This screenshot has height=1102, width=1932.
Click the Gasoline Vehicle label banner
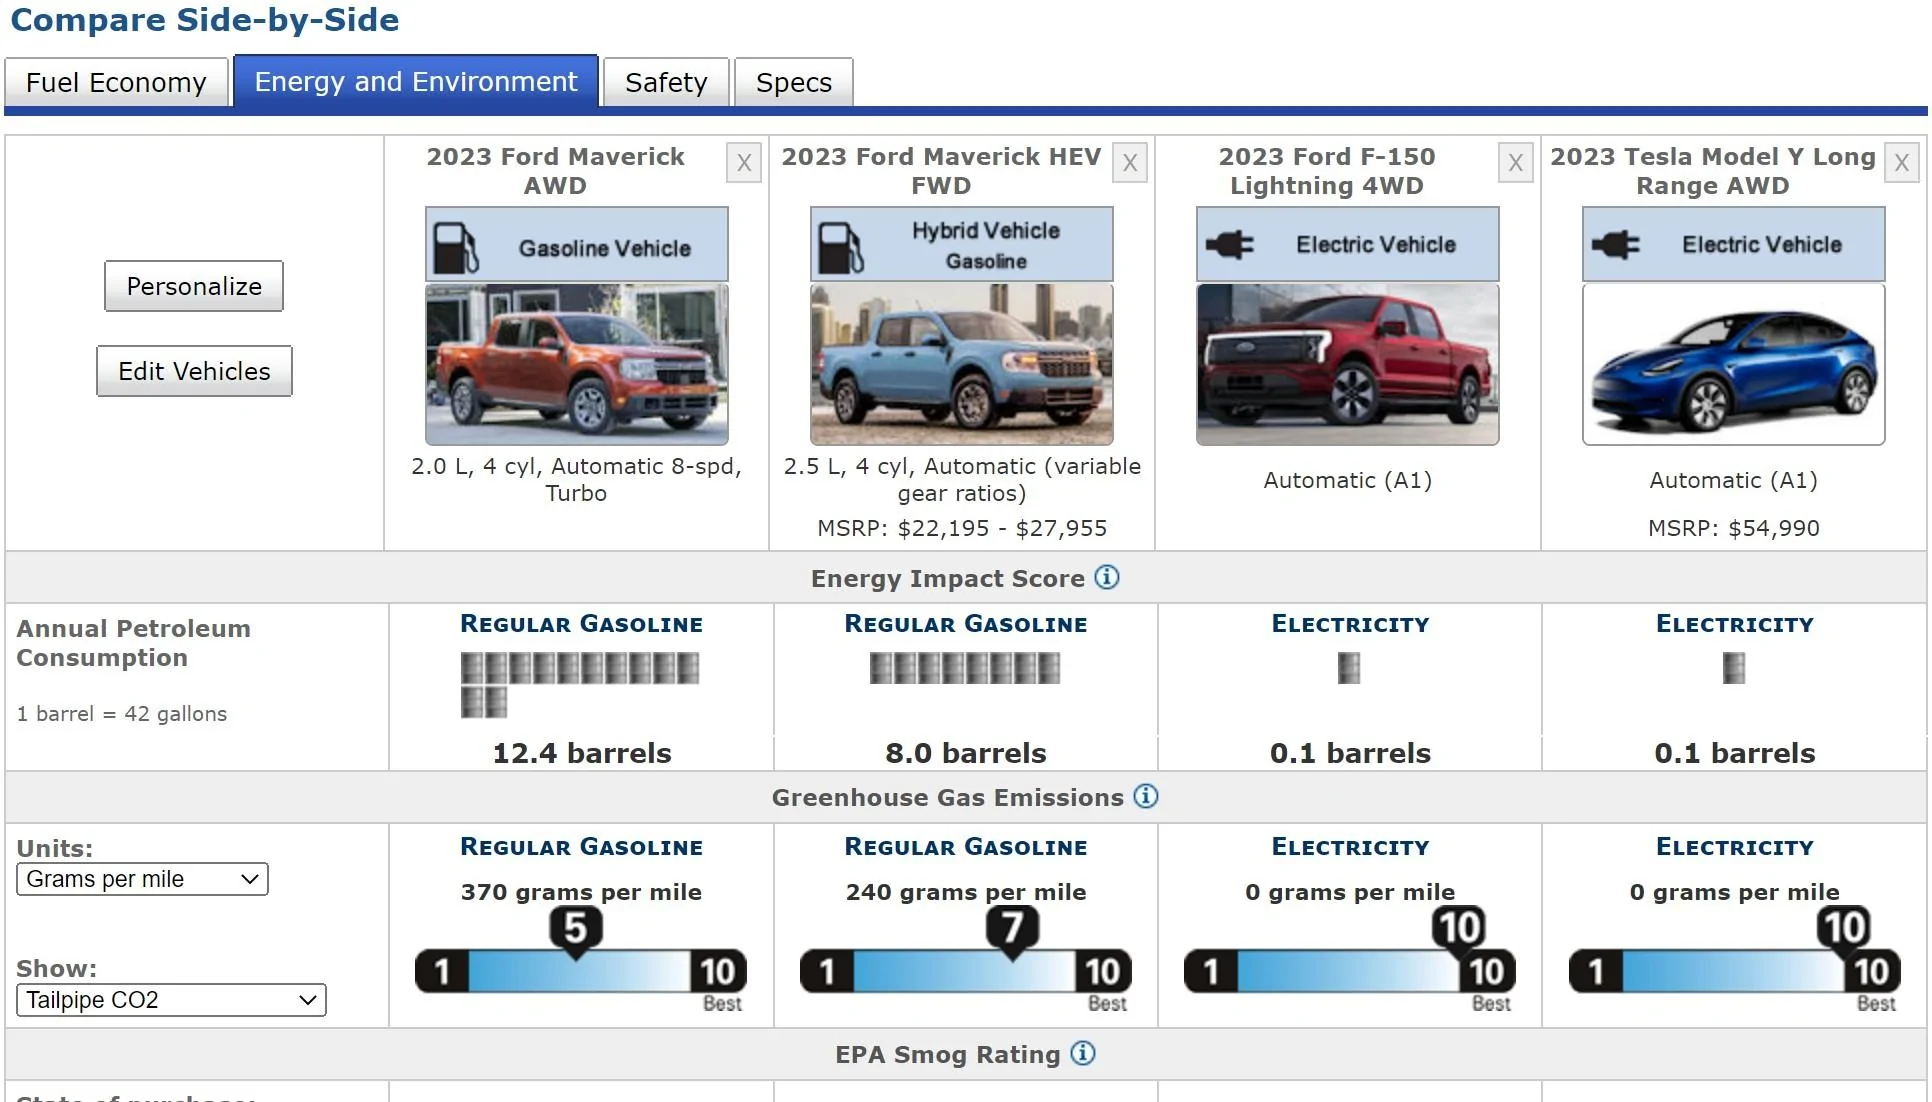(577, 244)
